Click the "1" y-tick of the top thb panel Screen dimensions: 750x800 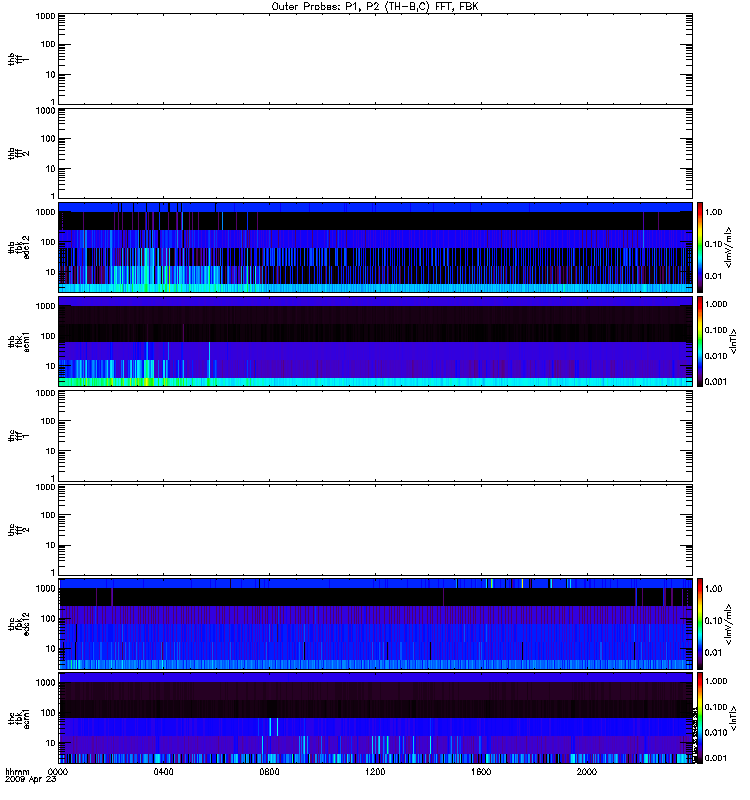53,102
